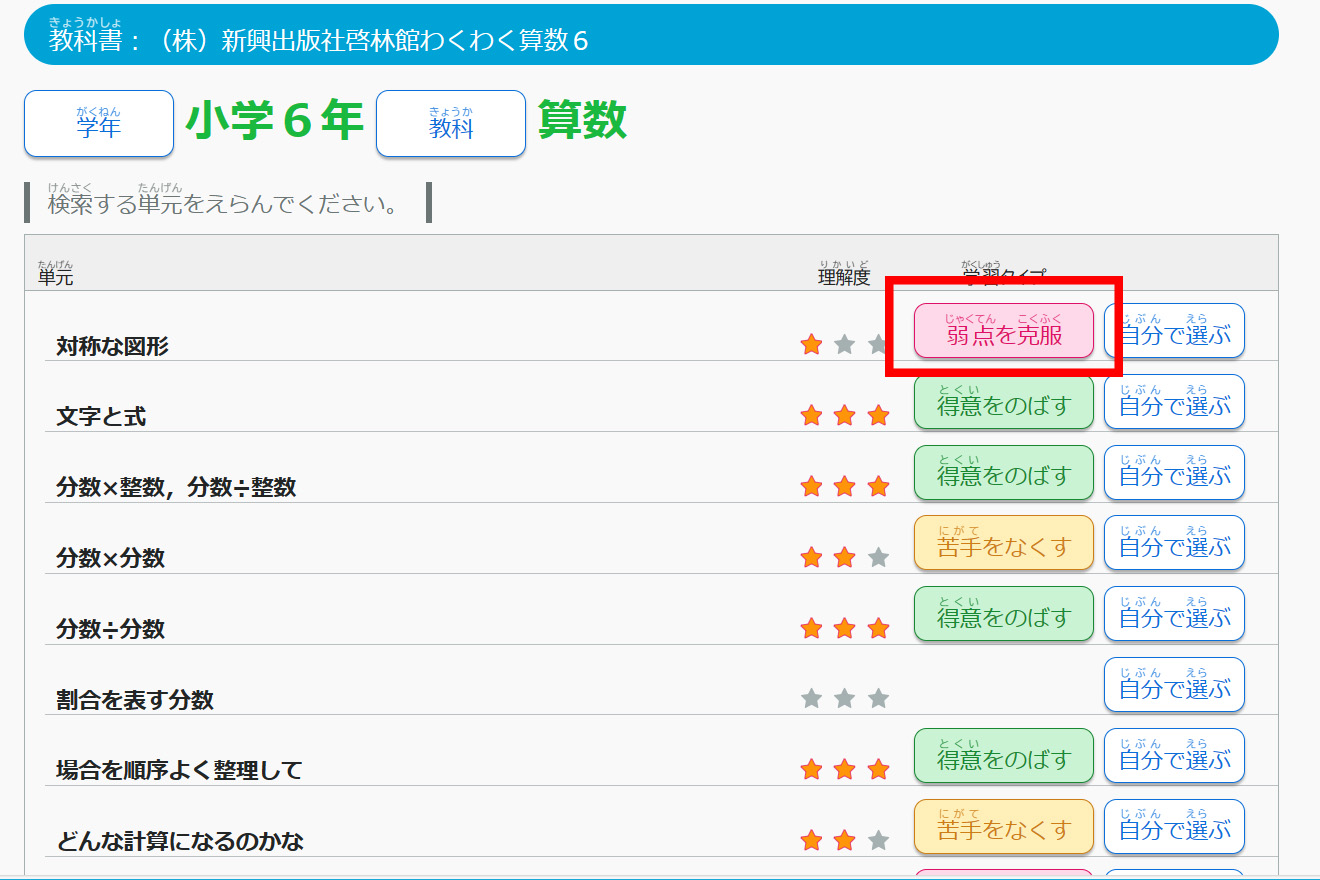Click the first gray star of 割合を表す分数
The width and height of the screenshot is (1320, 880).
pyautogui.click(x=812, y=699)
